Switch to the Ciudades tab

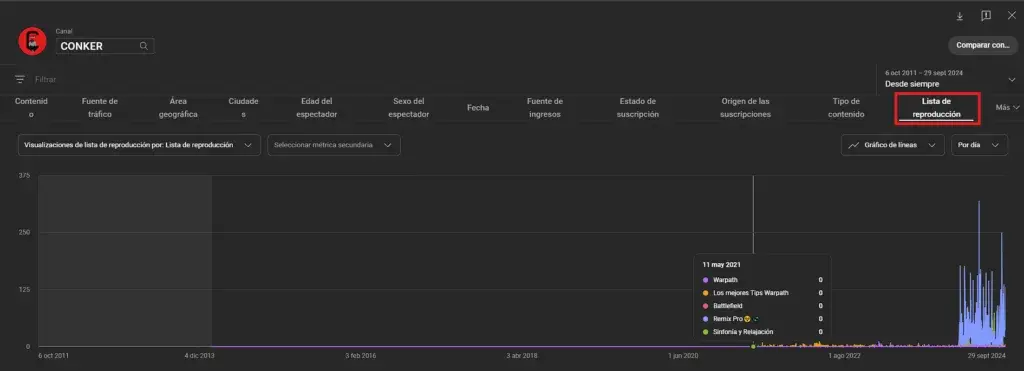point(244,108)
